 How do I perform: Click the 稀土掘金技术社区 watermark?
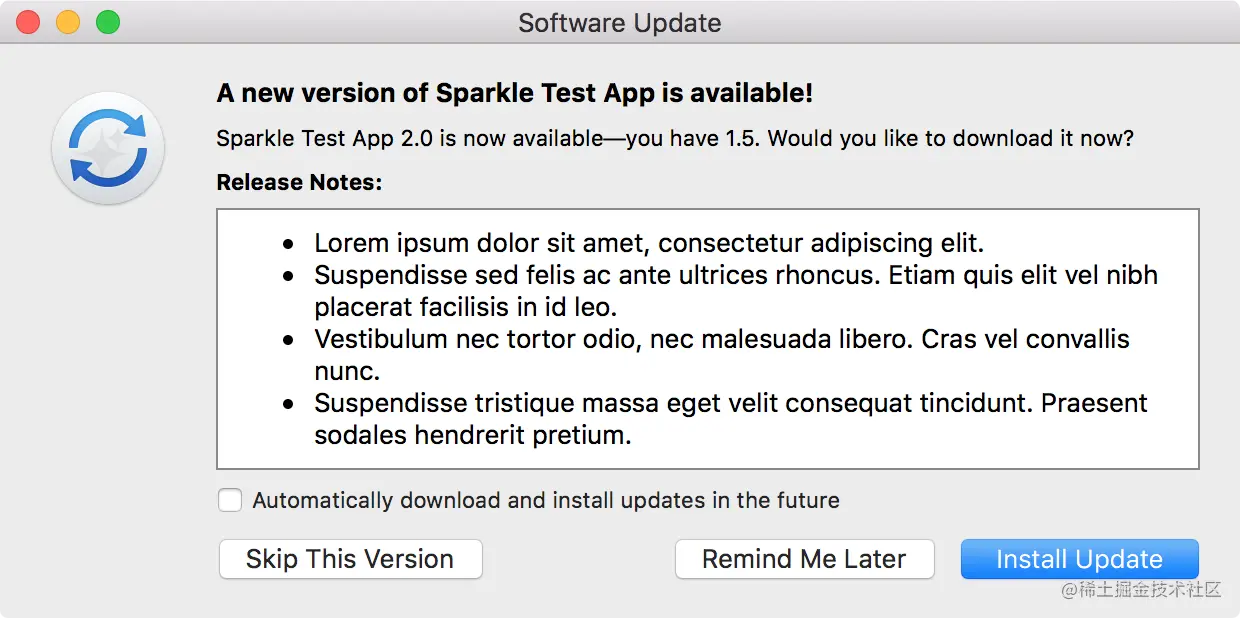1140,589
